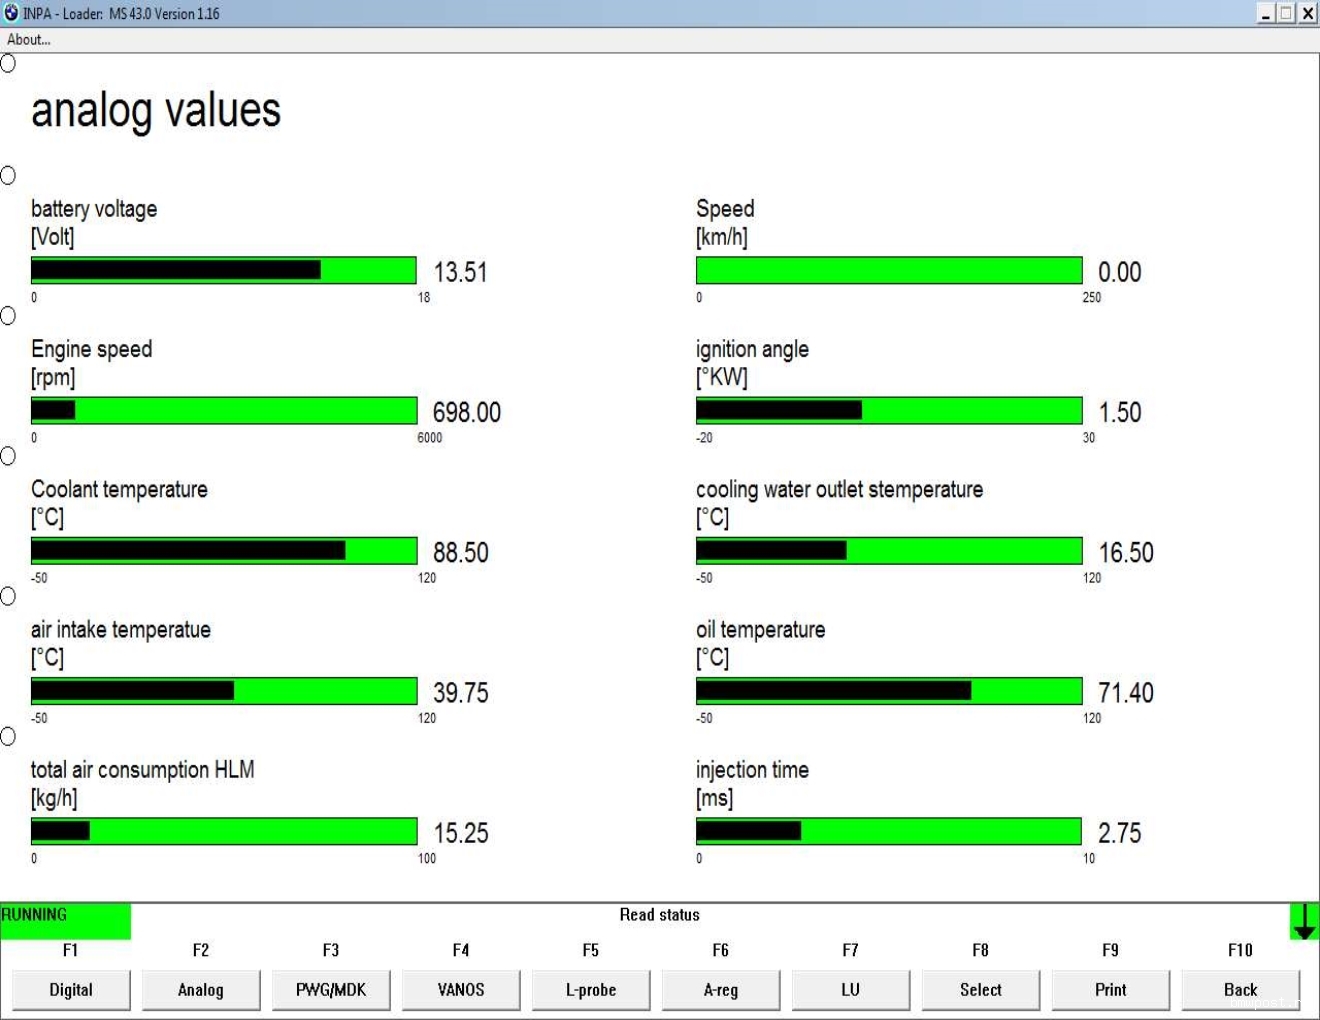Open the PWG/MDK function
Image resolution: width=1320 pixels, height=1020 pixels.
(x=331, y=989)
